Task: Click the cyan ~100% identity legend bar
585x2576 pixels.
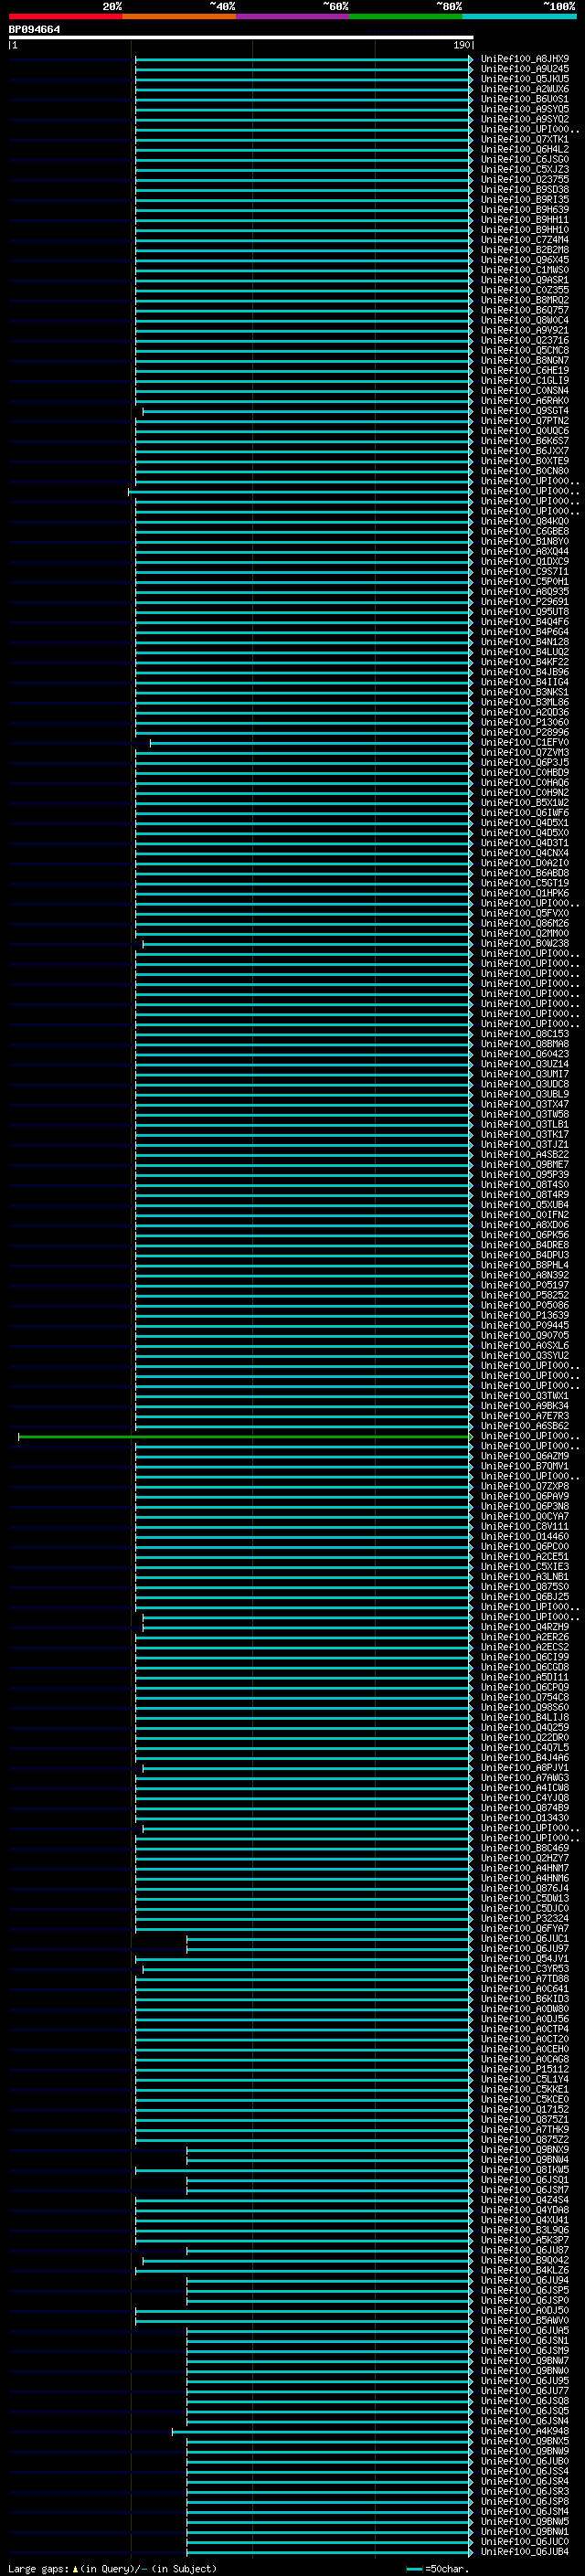Action: point(519,16)
